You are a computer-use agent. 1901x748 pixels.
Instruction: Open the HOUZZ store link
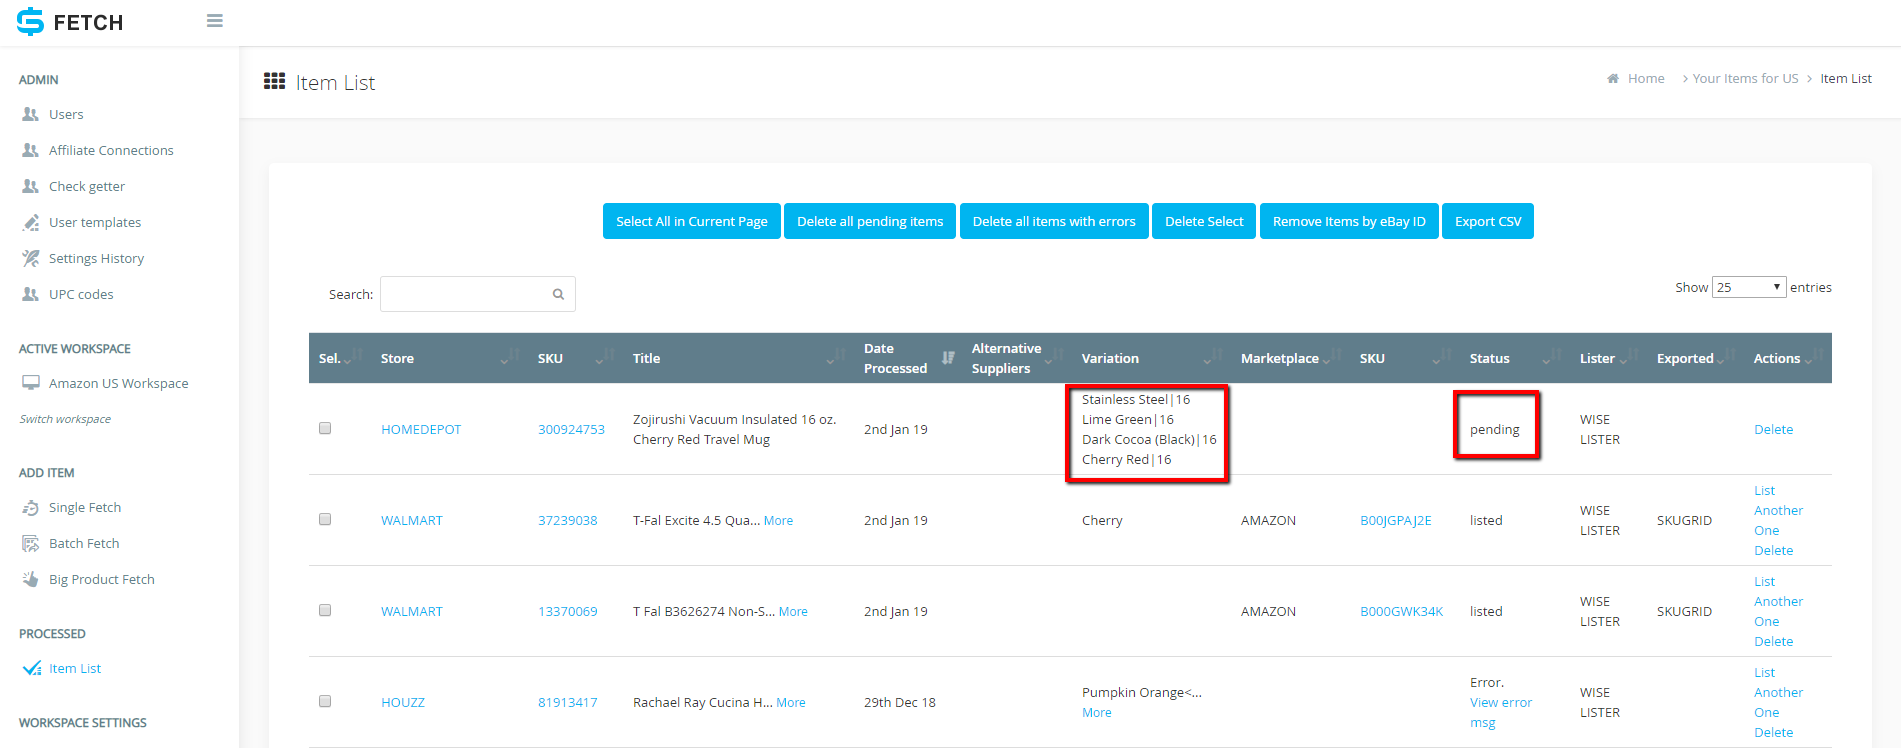click(402, 702)
